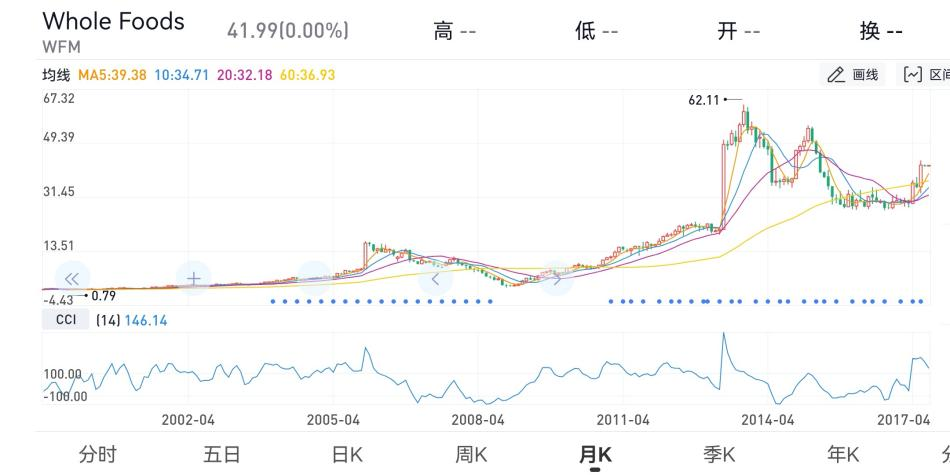Open the 区间 range statistics tool
Viewport: 950px width, 475px height.
(x=926, y=75)
